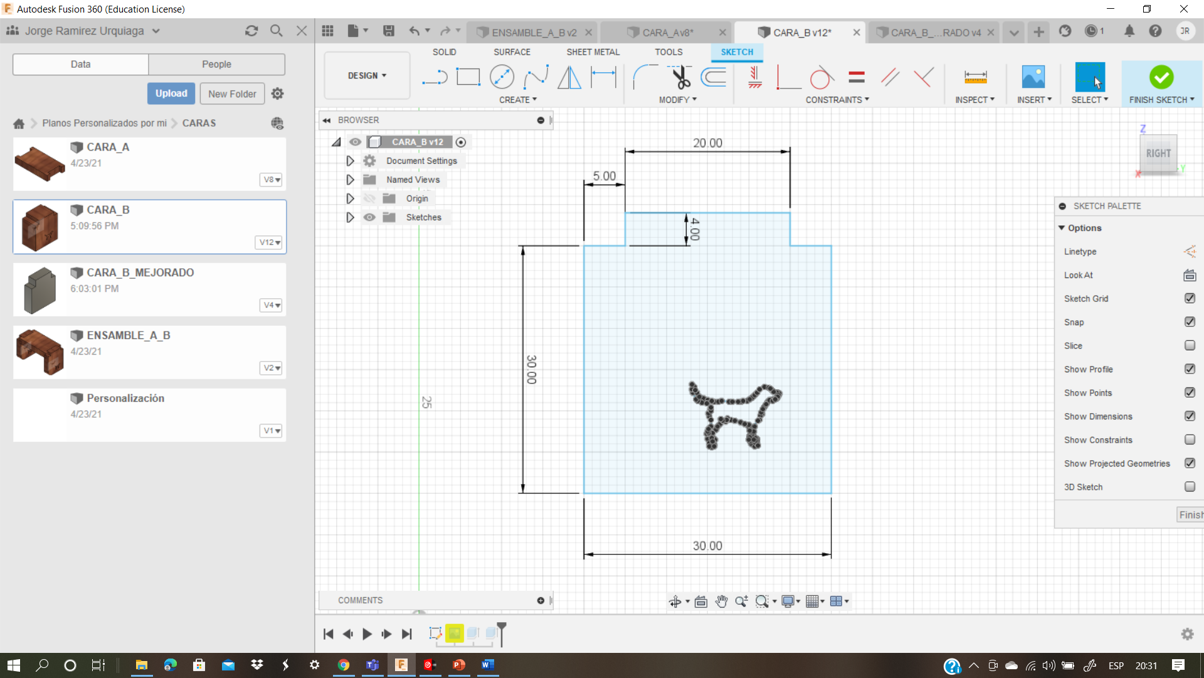Open the Look At tool in the navigation bar
Image resolution: width=1204 pixels, height=678 pixels.
701,601
